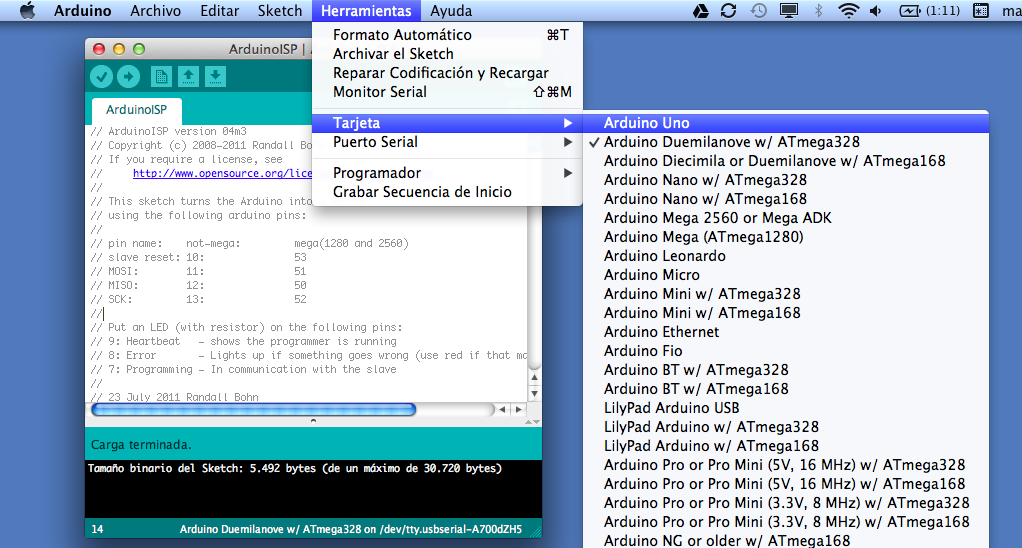Screen dimensions: 1022x548
Task: Click the Verify checkmark toolbar icon
Action: click(x=101, y=77)
